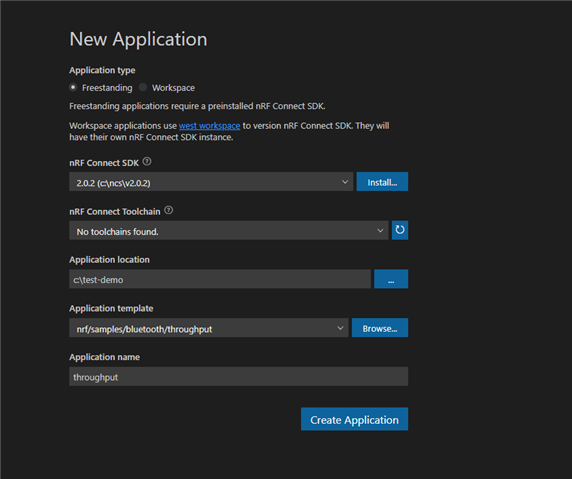Refresh the toolchain list
Viewport: 572px width, 479px height.
pos(400,230)
